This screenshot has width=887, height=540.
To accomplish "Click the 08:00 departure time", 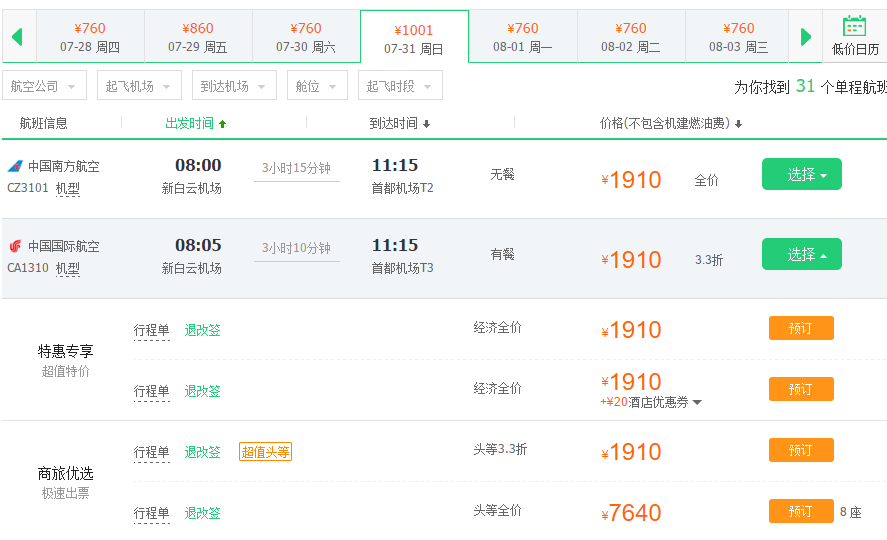I will [198, 165].
